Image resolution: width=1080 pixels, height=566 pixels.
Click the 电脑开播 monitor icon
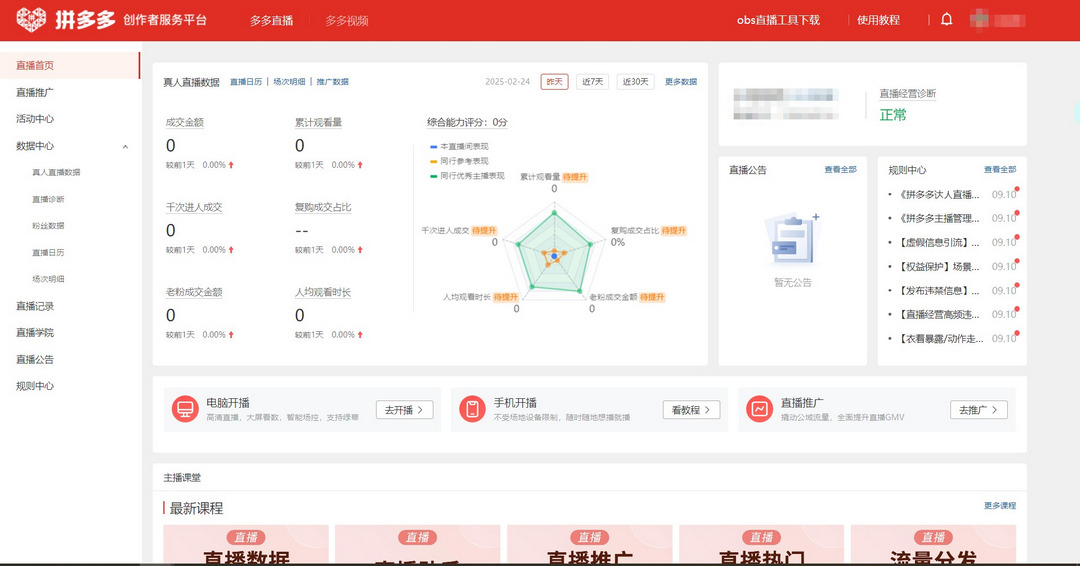coord(185,409)
